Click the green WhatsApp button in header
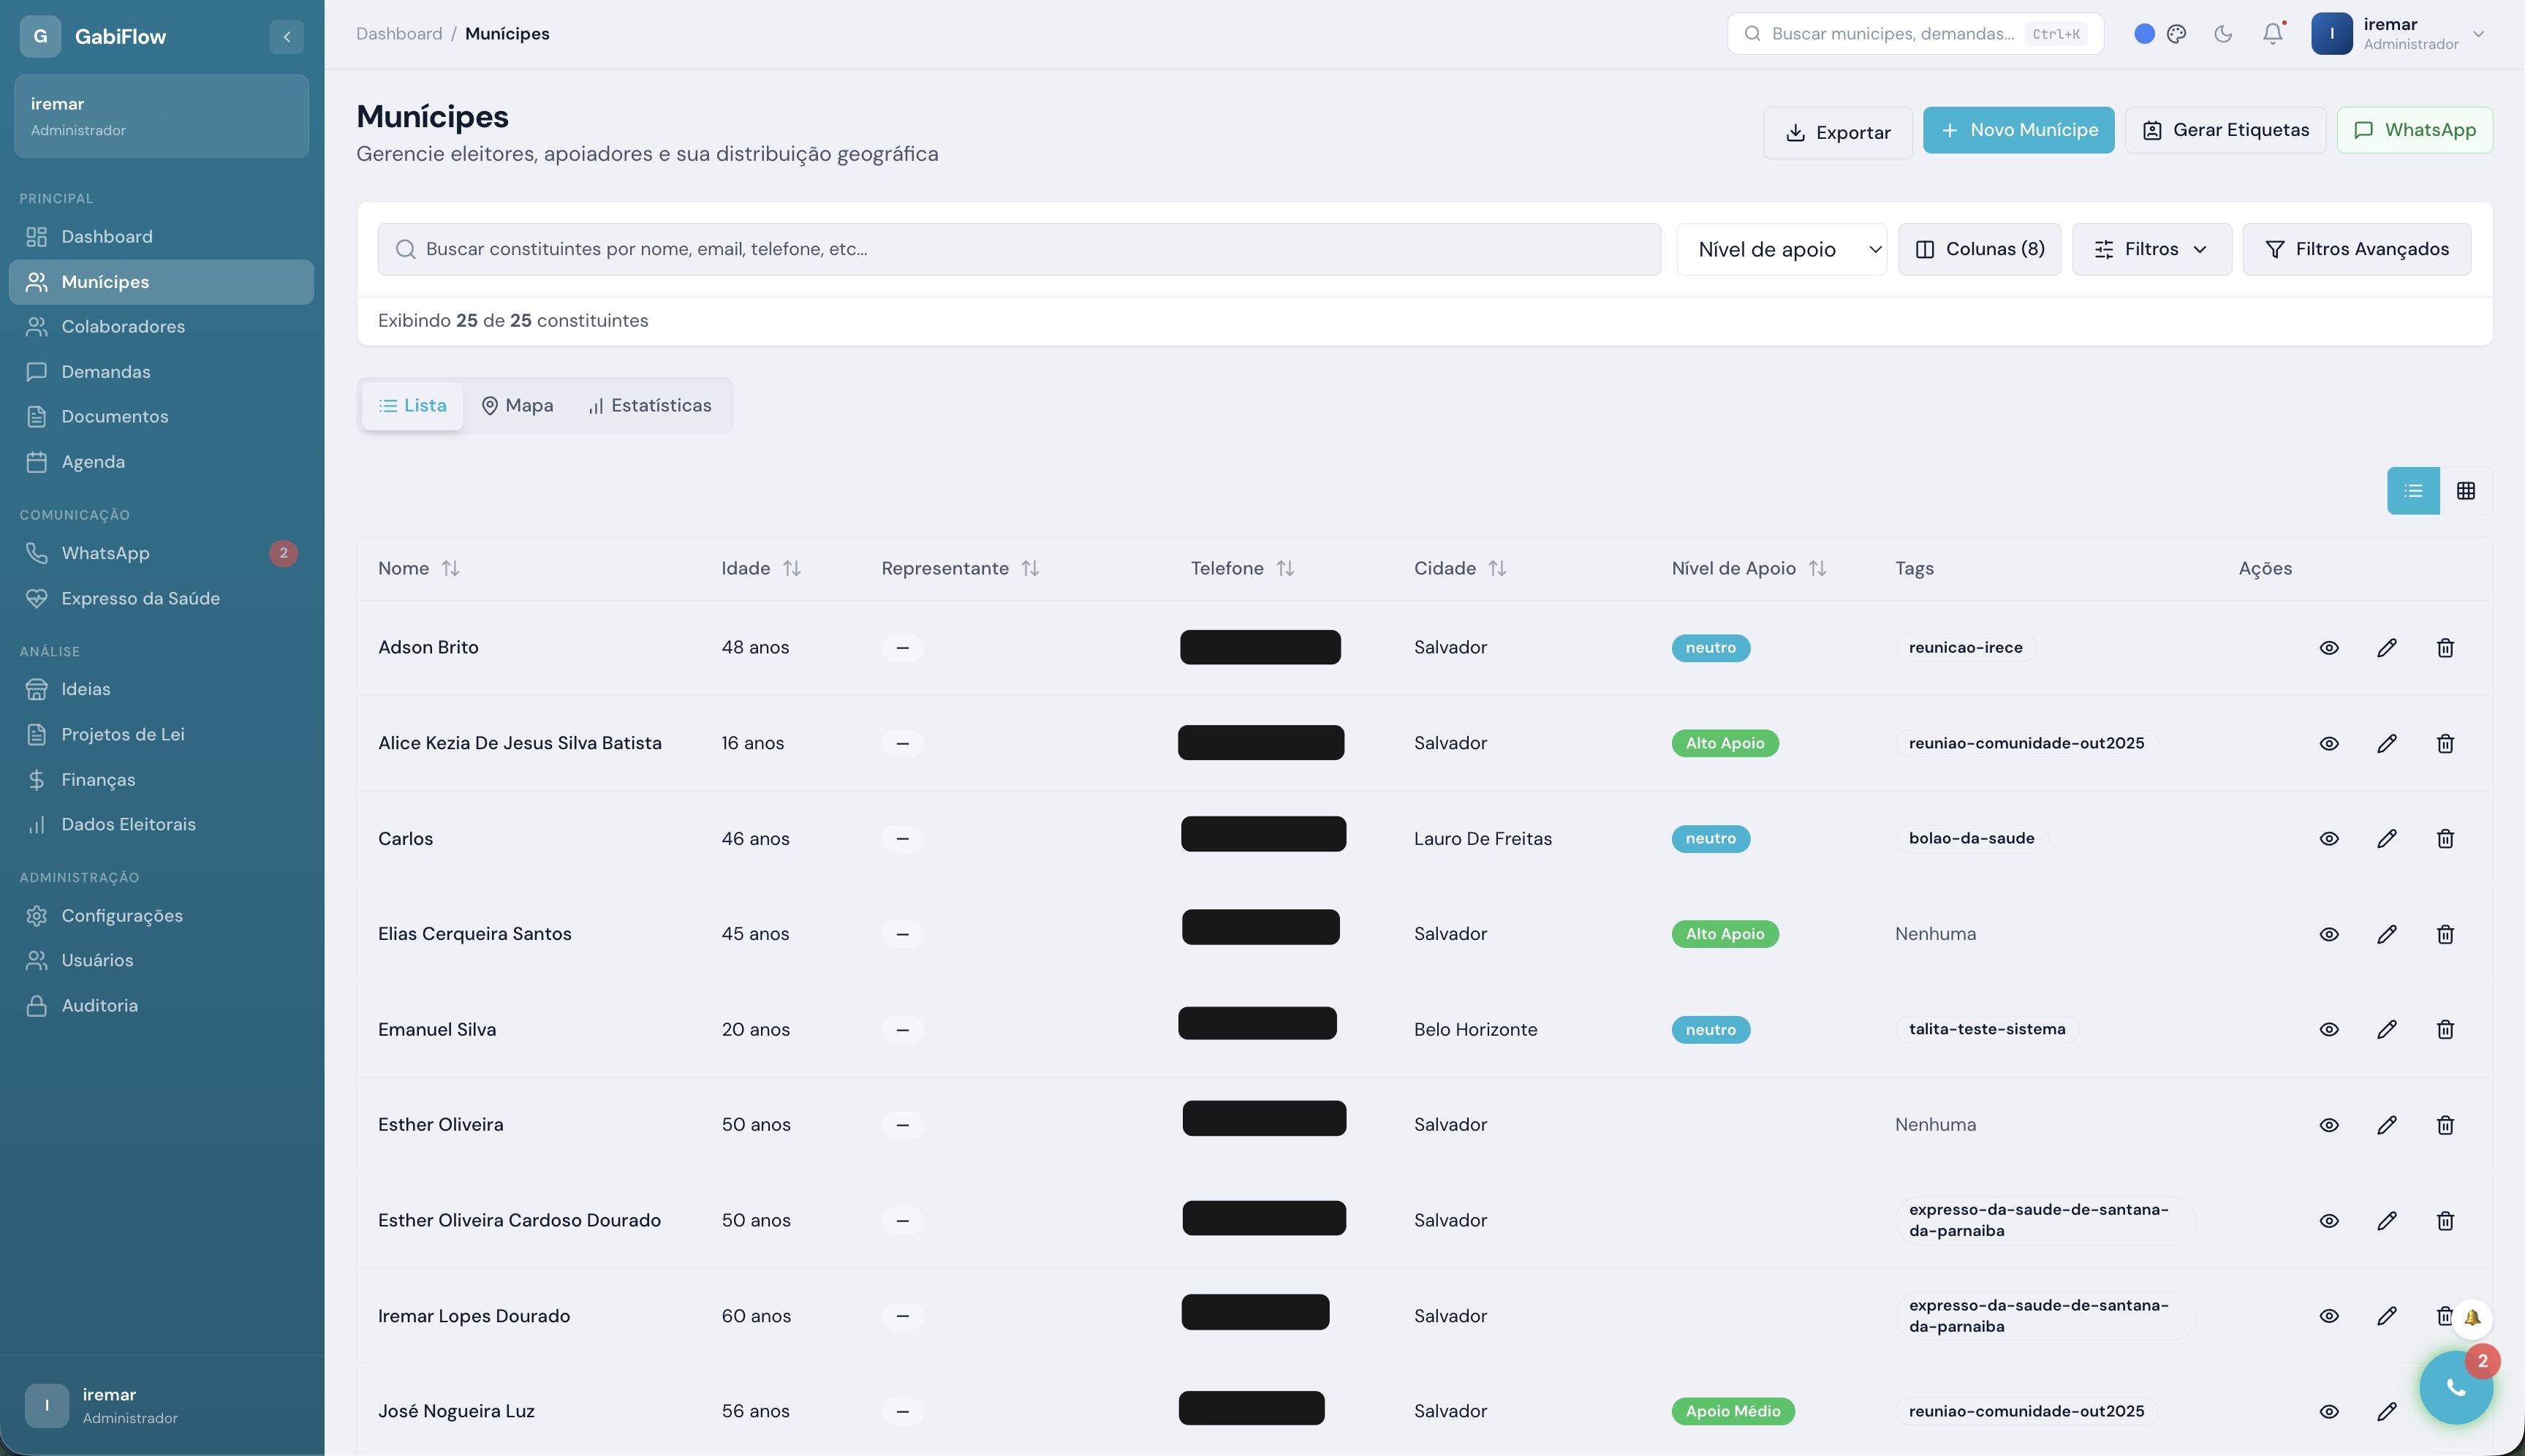The width and height of the screenshot is (2525, 1456). (2414, 130)
